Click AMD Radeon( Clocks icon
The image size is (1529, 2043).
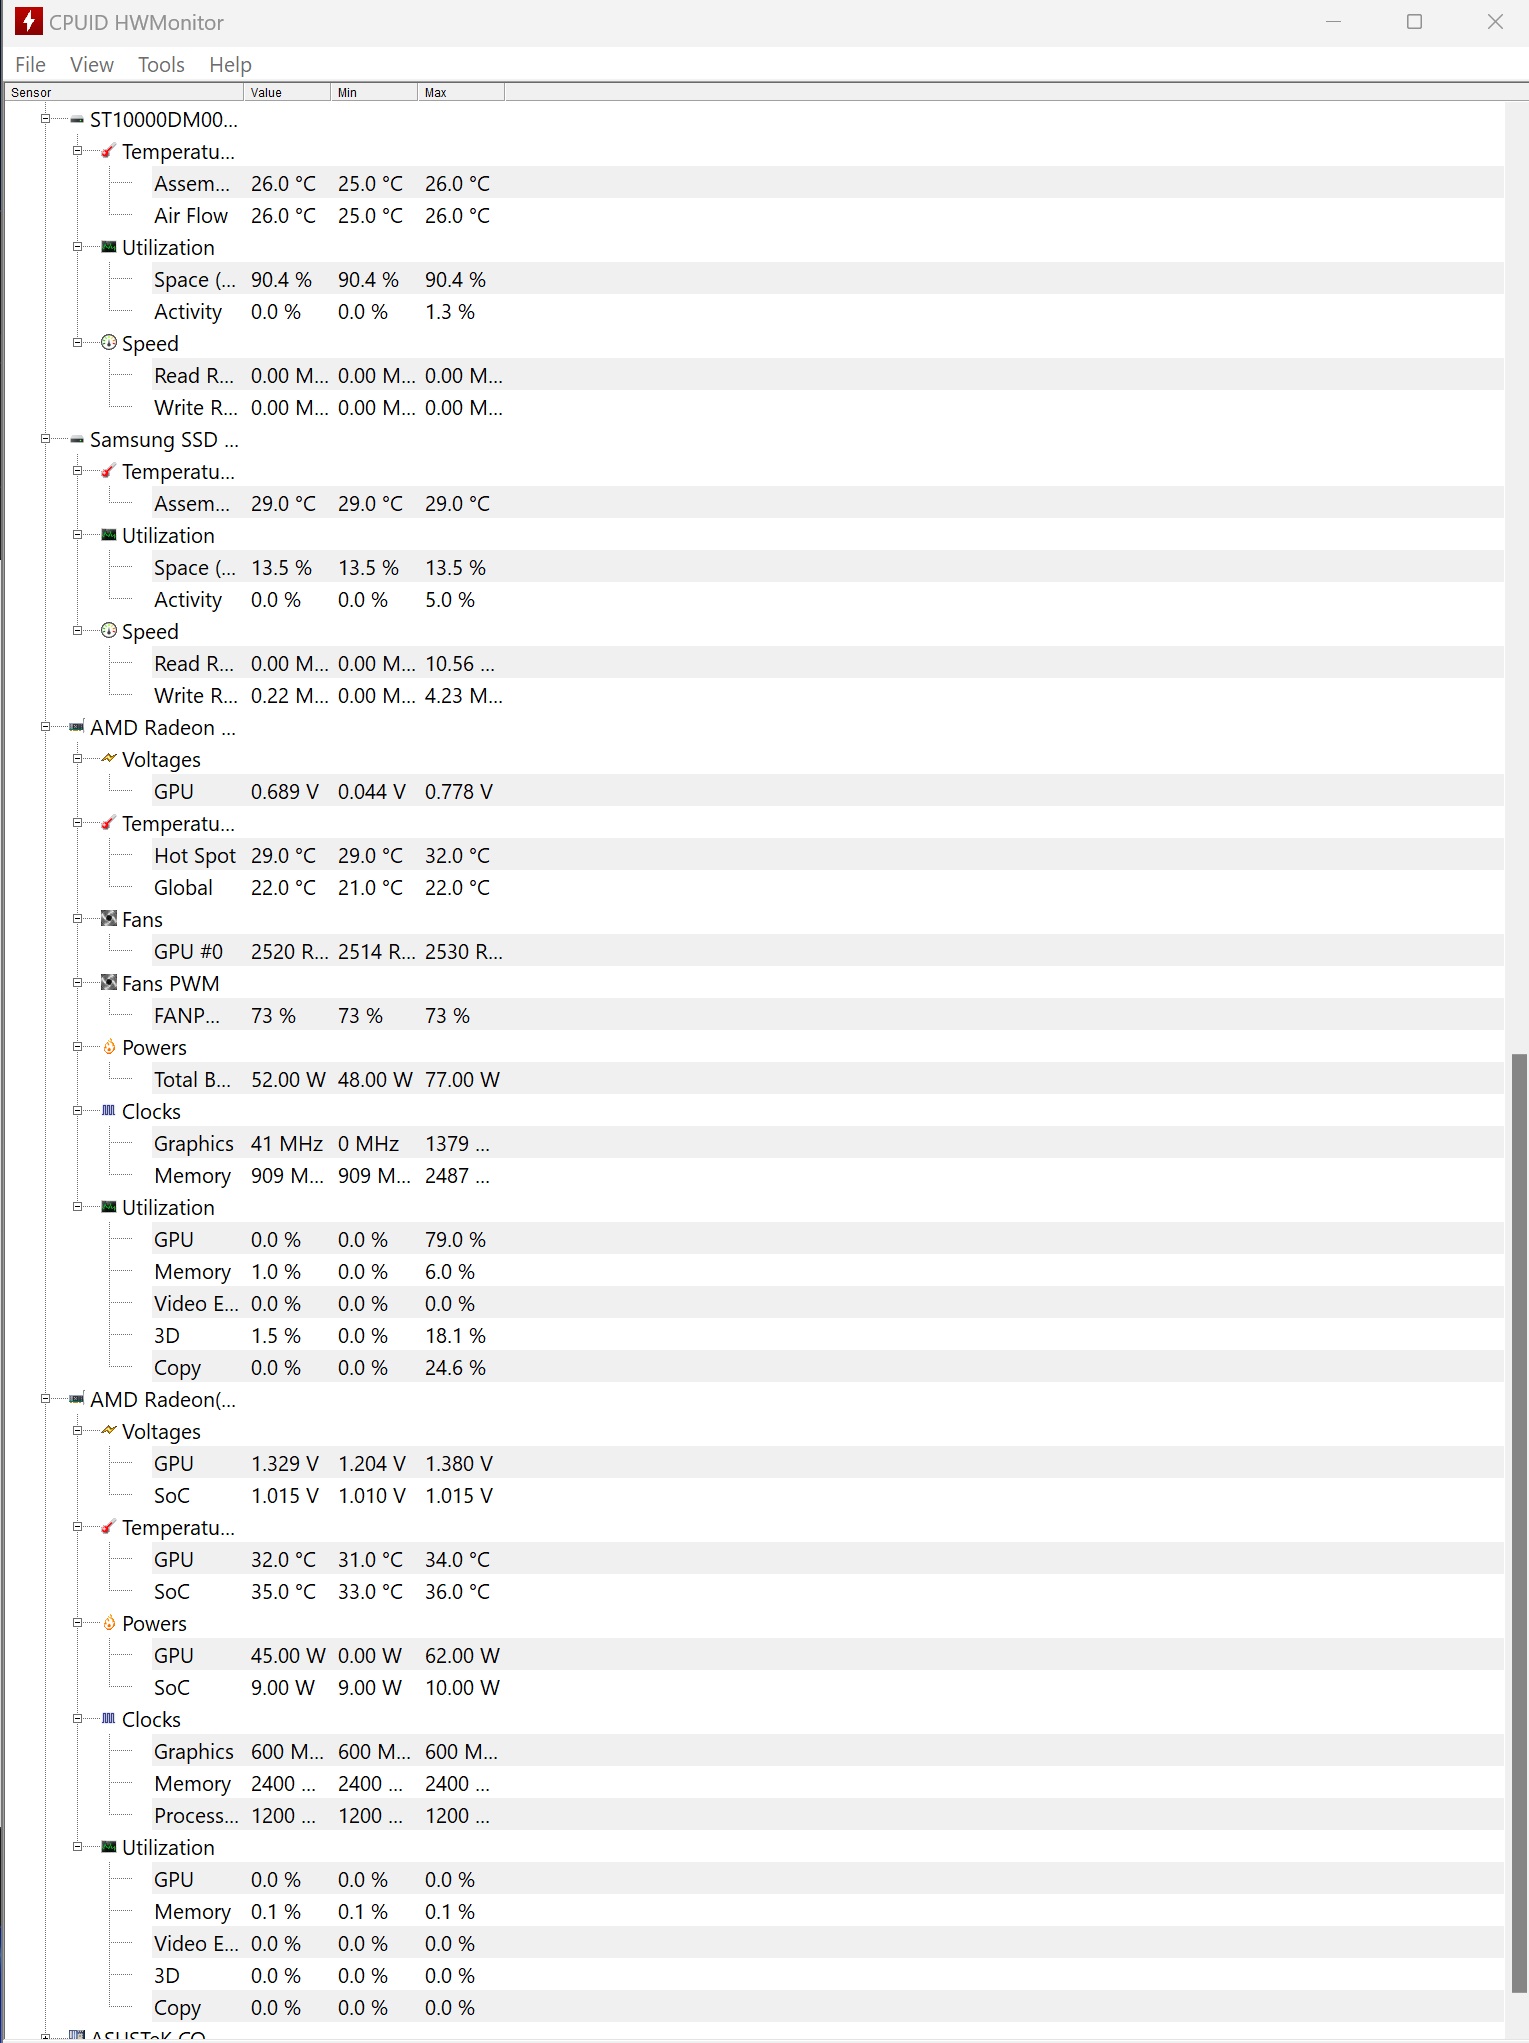pos(109,1719)
